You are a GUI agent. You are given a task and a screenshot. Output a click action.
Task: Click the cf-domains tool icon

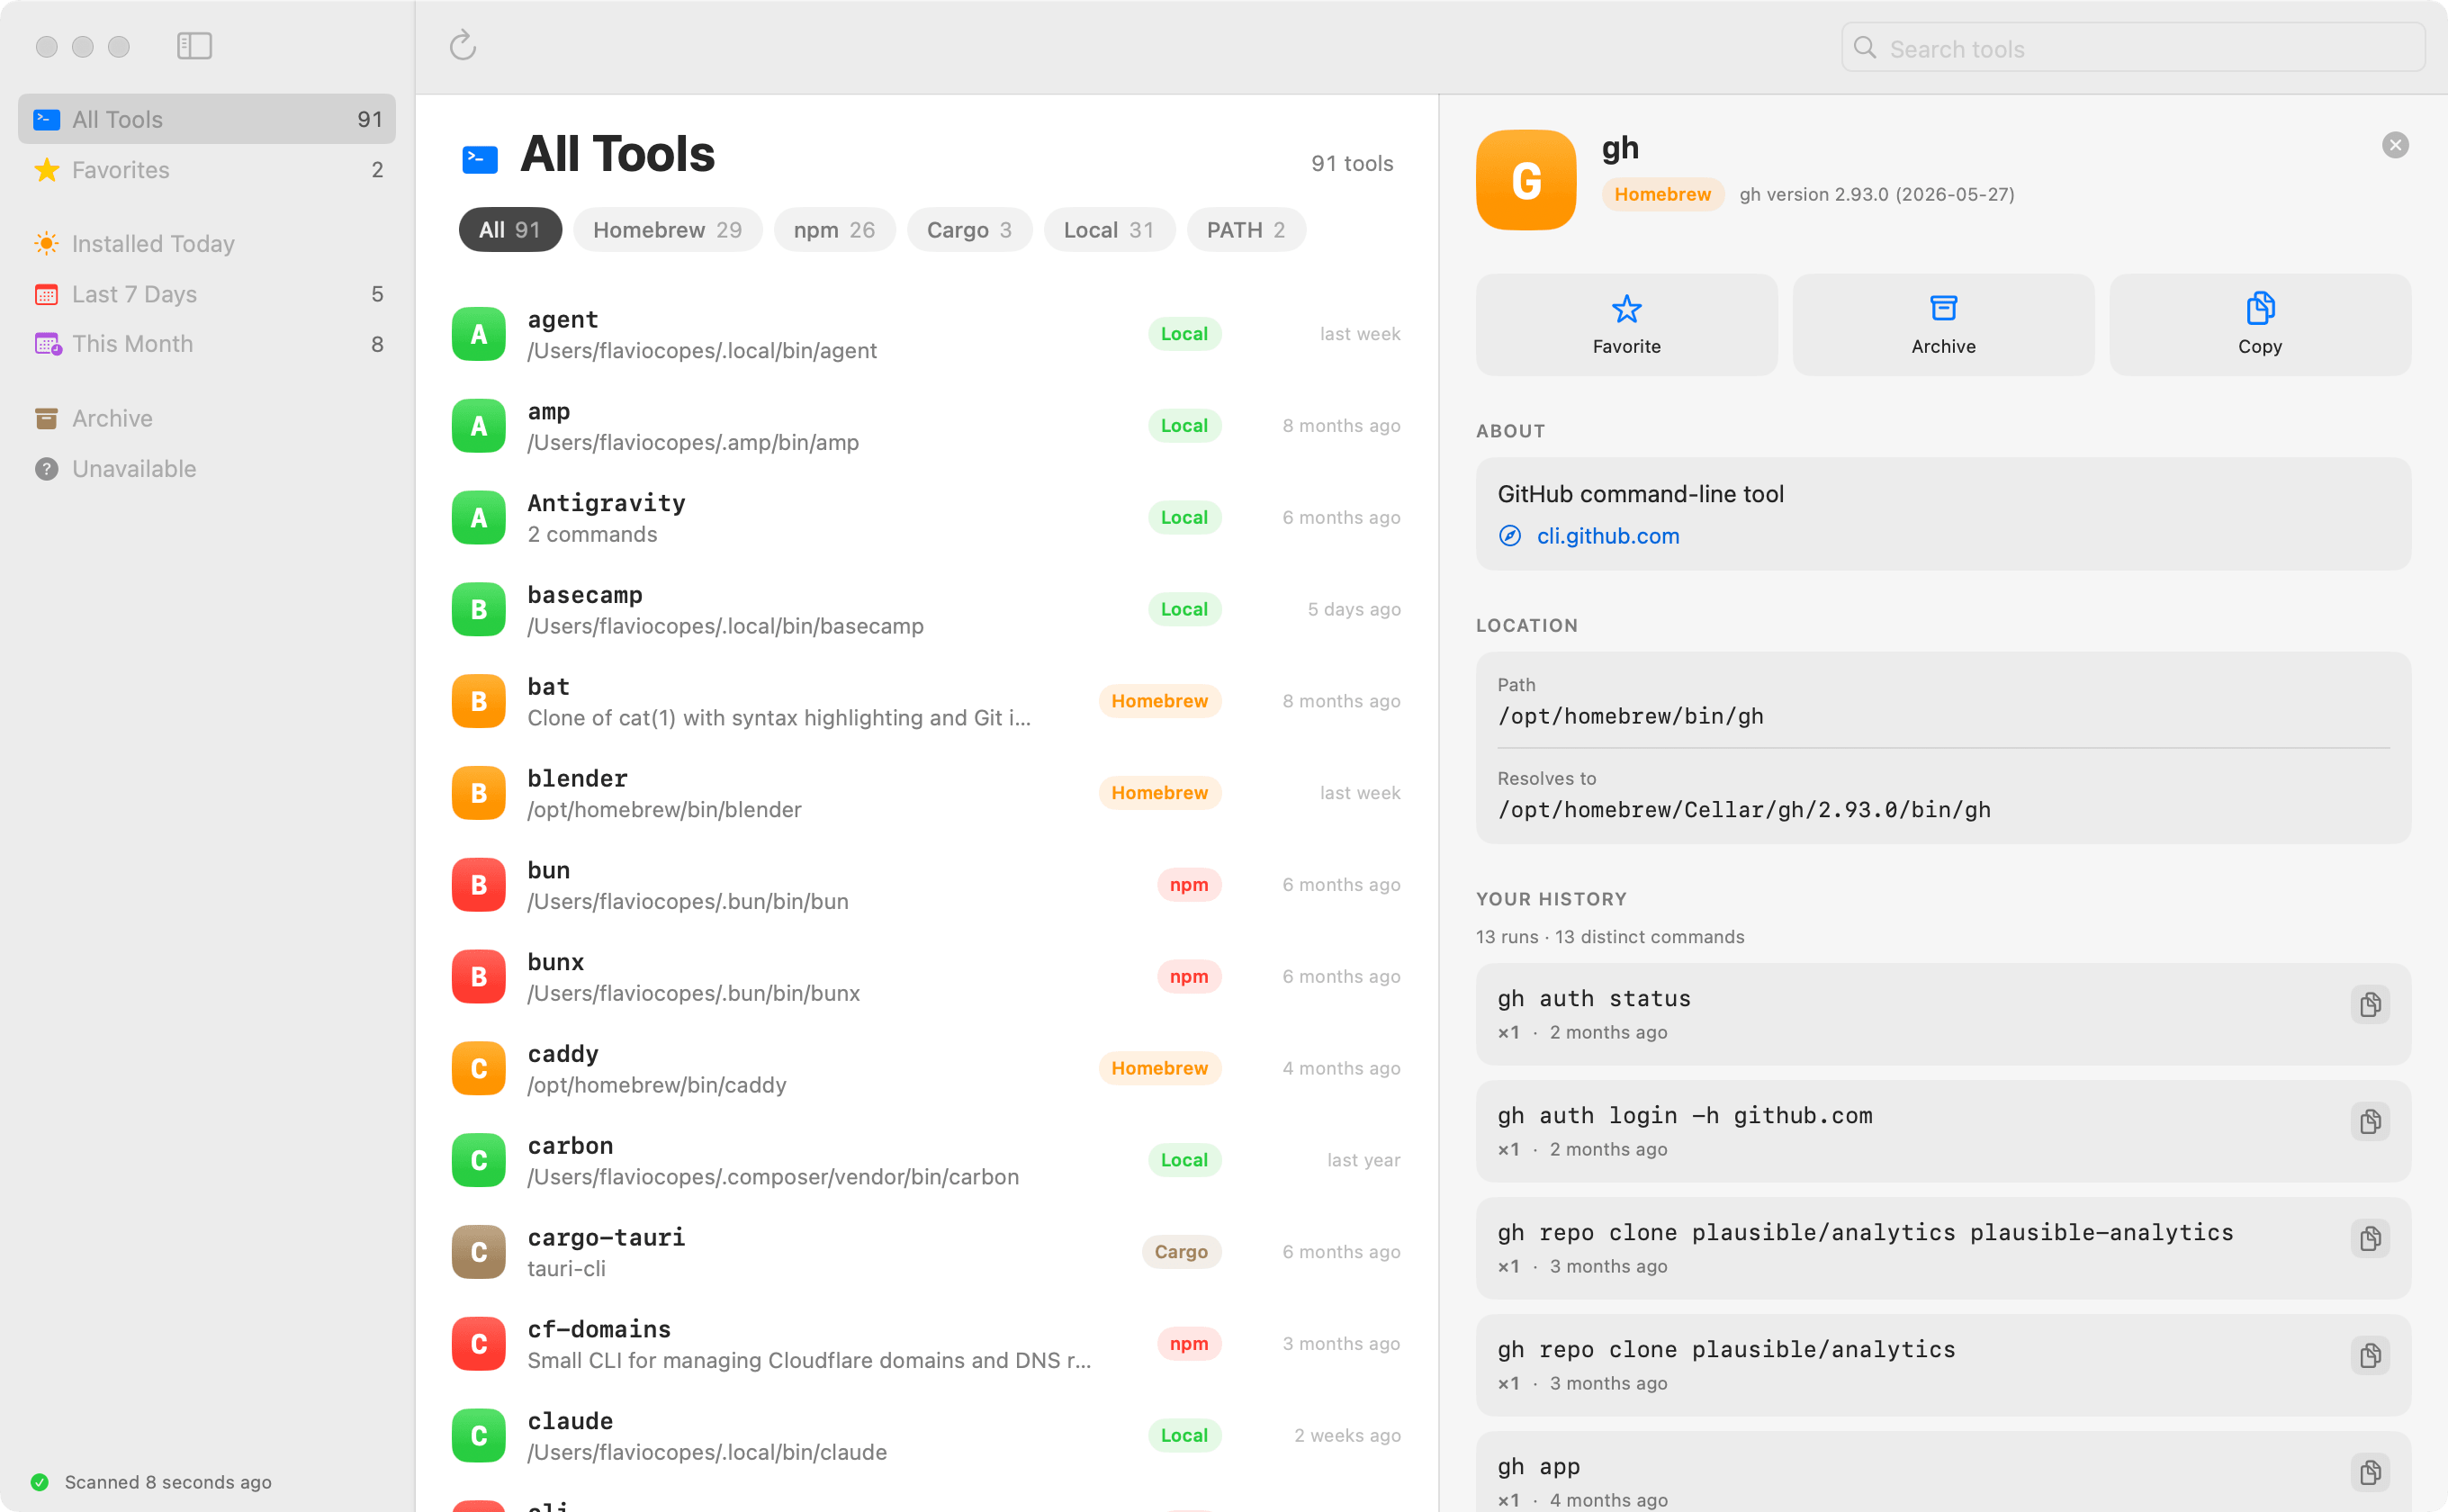coord(479,1344)
